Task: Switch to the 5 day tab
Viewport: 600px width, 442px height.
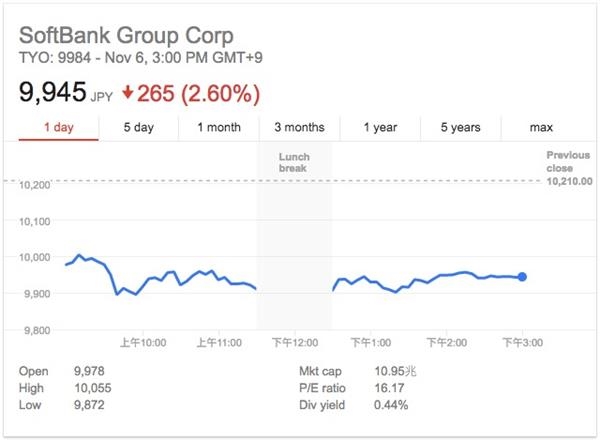Action: pos(138,127)
